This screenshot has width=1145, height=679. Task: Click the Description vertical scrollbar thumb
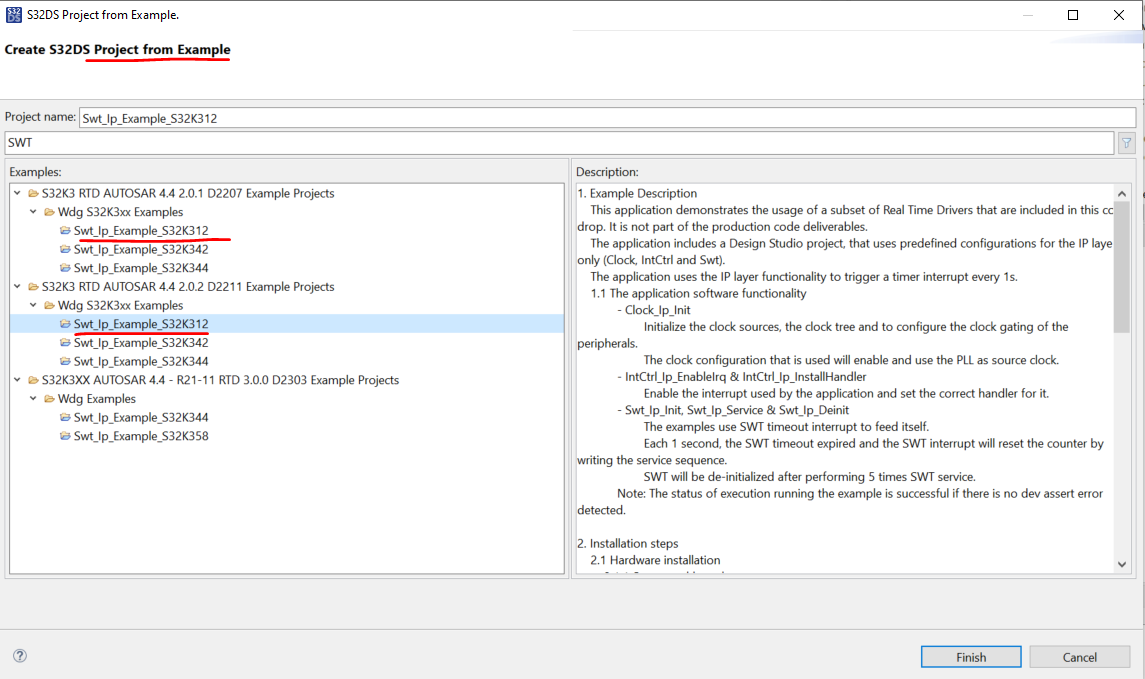click(1122, 268)
